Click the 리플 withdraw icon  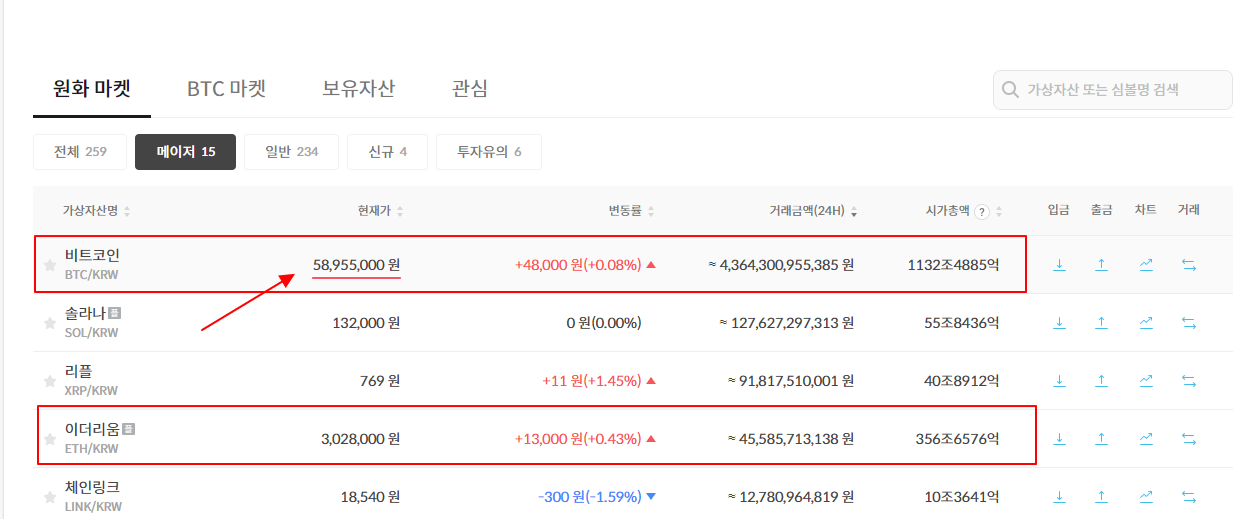pyautogui.click(x=1101, y=381)
